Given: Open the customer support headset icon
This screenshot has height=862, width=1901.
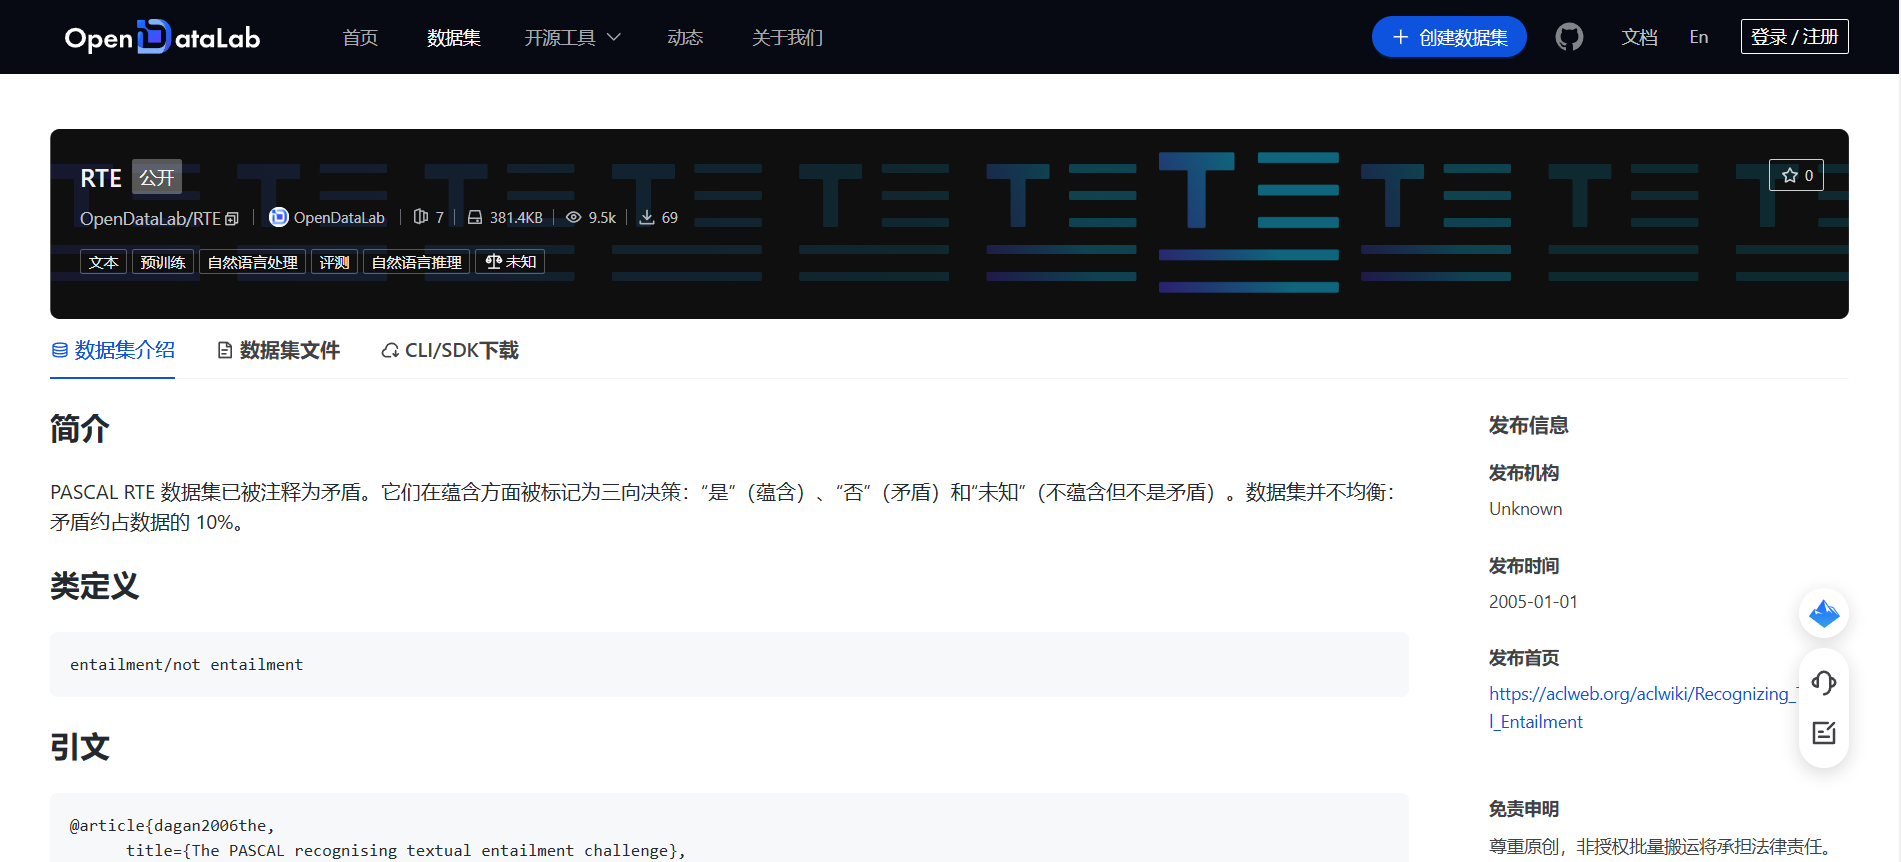Looking at the screenshot, I should [1824, 683].
